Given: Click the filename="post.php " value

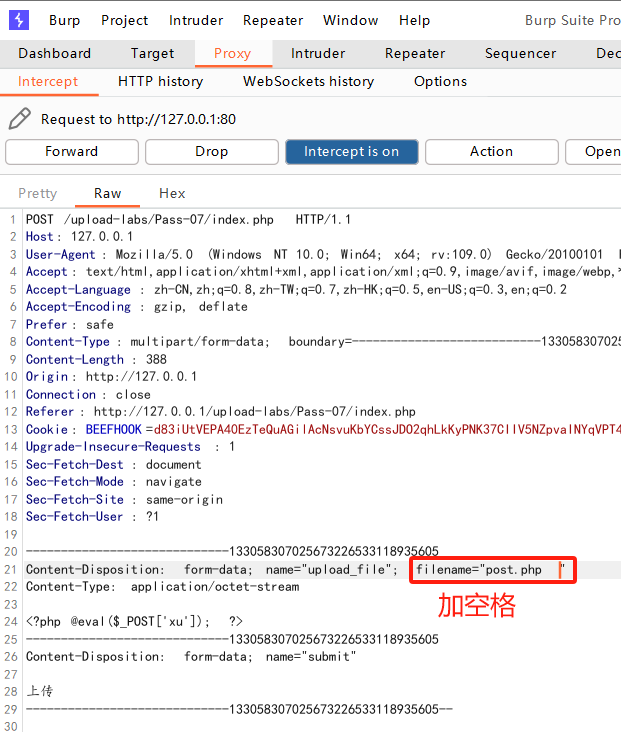Looking at the screenshot, I should [490, 570].
